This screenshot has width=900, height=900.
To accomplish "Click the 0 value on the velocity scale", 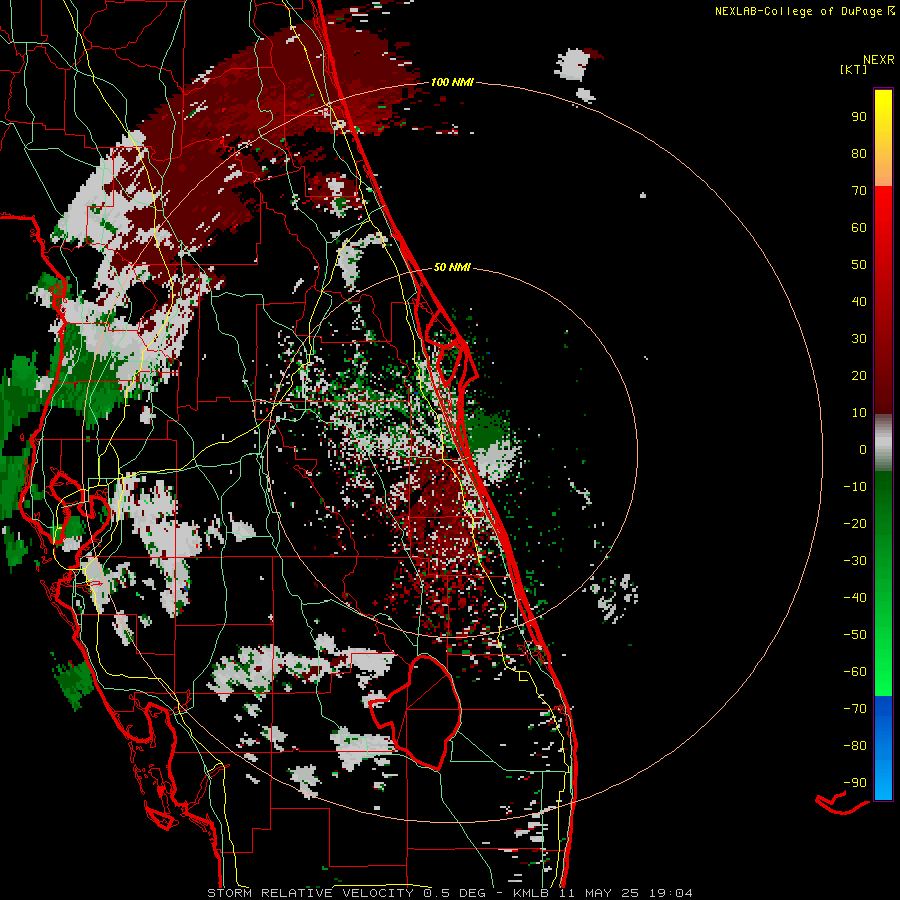I will click(x=863, y=449).
